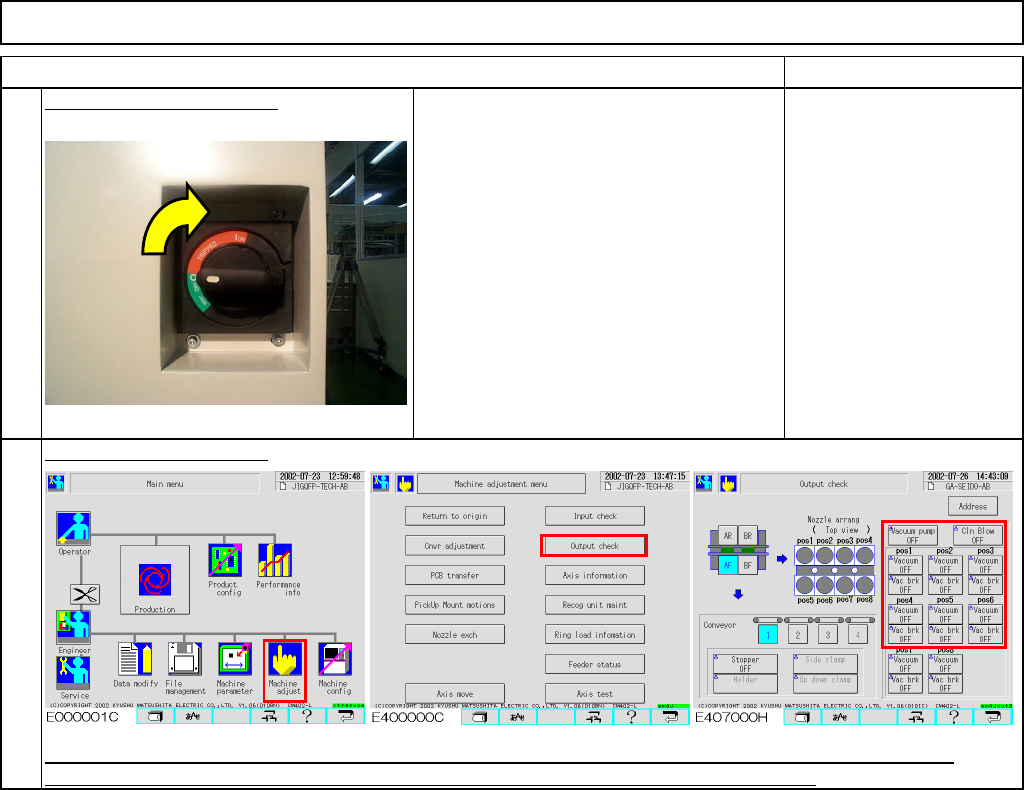Open PickUp Mount motions
1024x790 pixels.
(455, 605)
